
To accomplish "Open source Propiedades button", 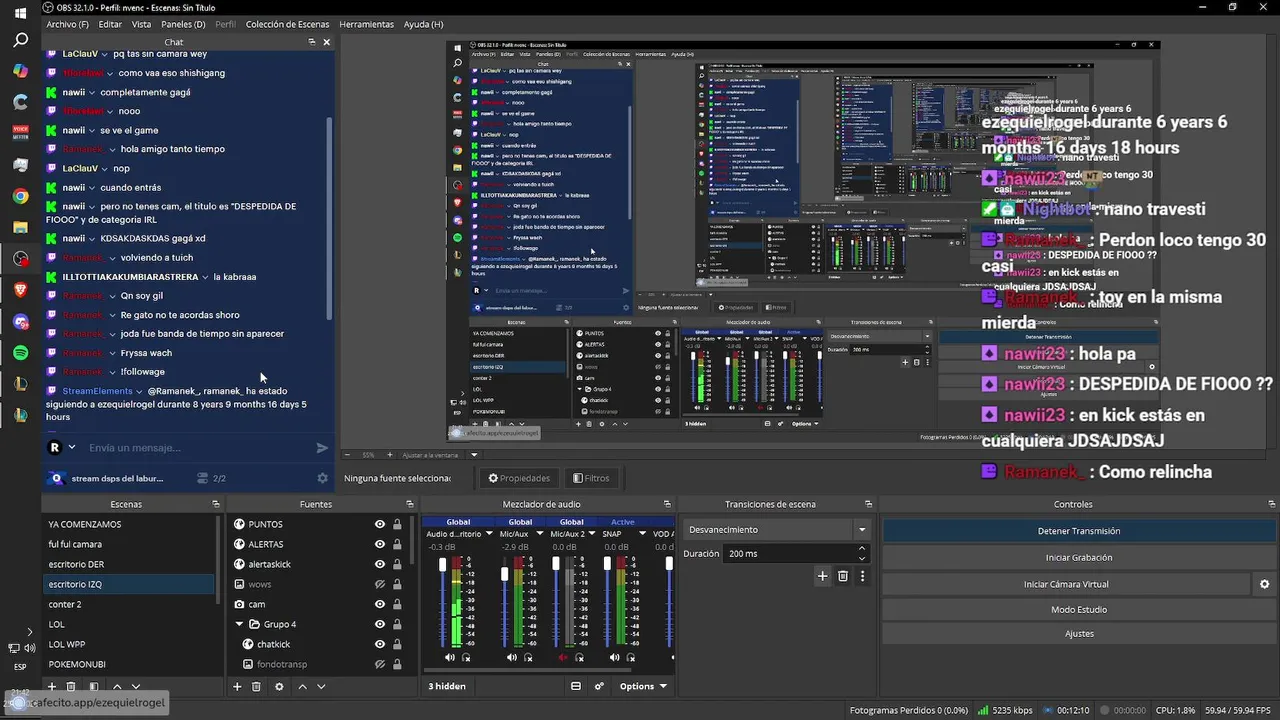I will pos(520,478).
